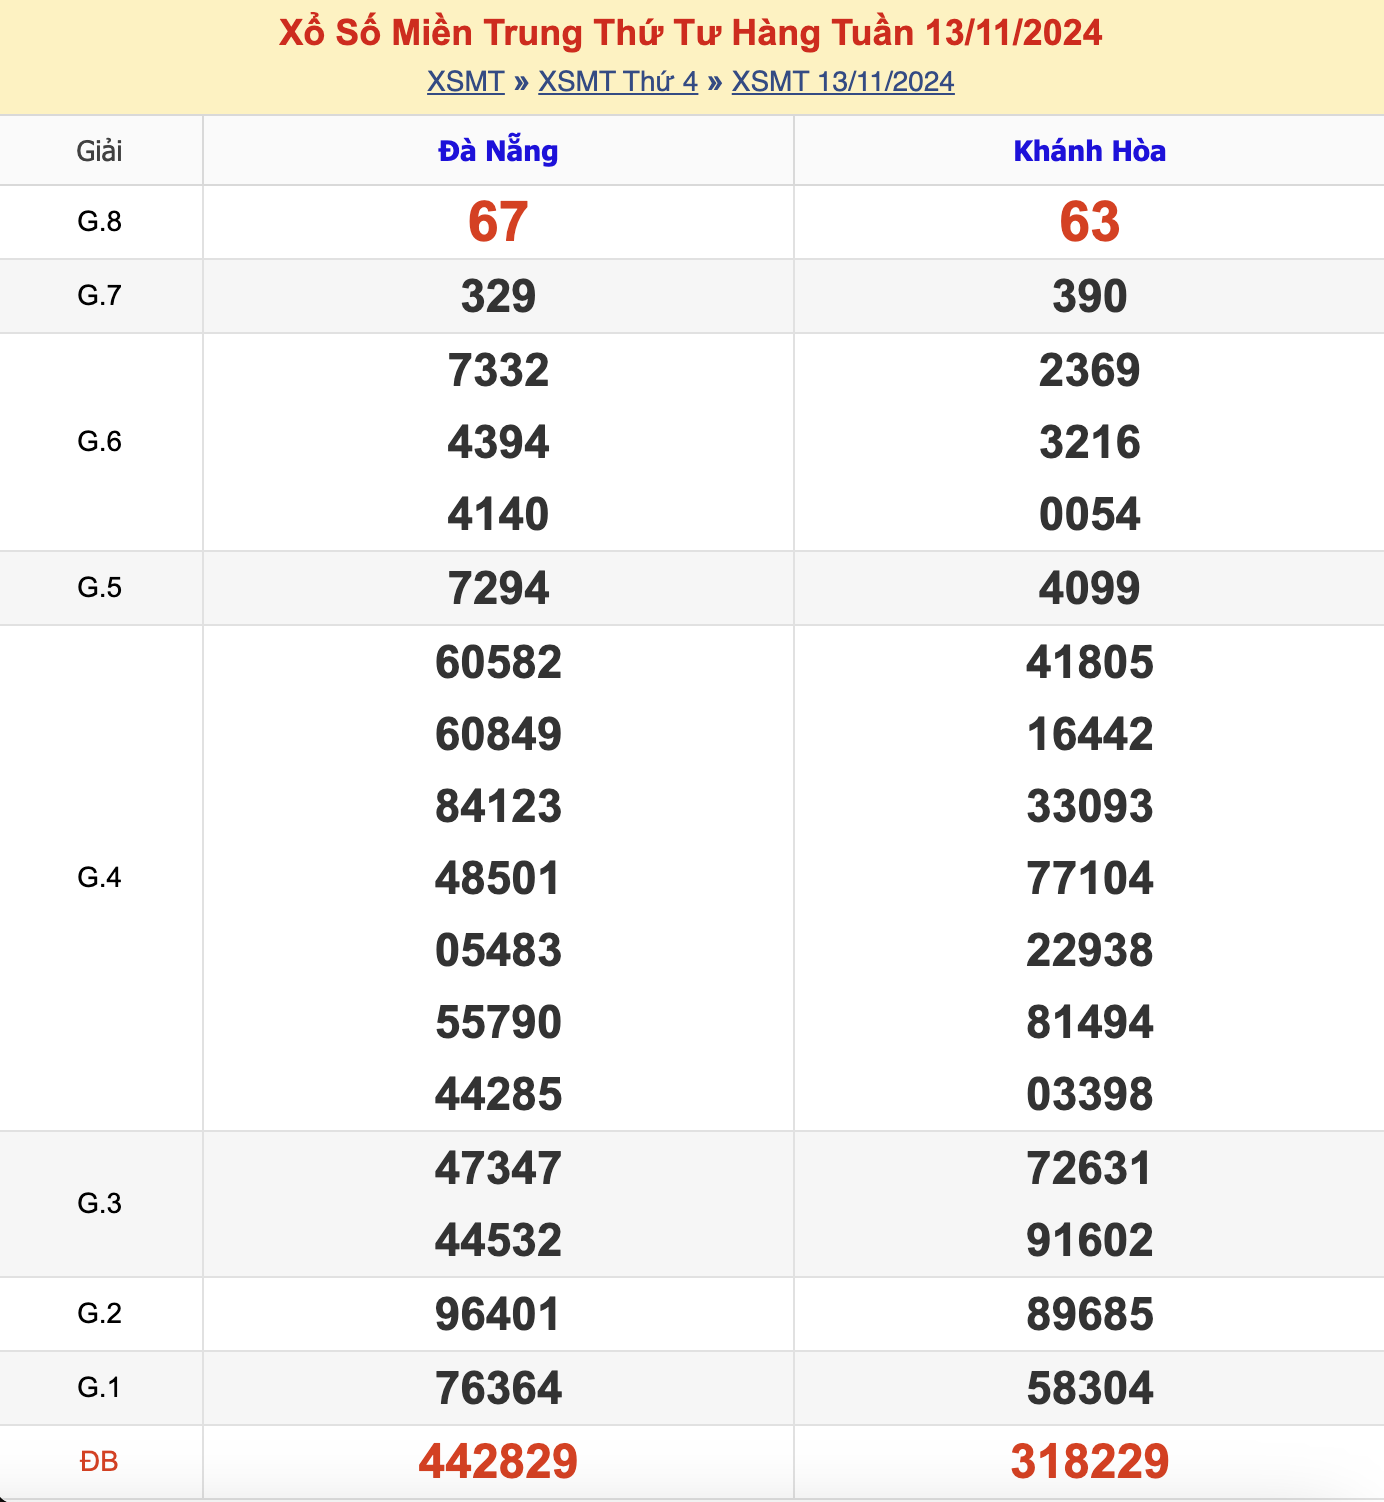Select the G.4 row label
Viewport: 1384px width, 1502px height.
click(100, 877)
